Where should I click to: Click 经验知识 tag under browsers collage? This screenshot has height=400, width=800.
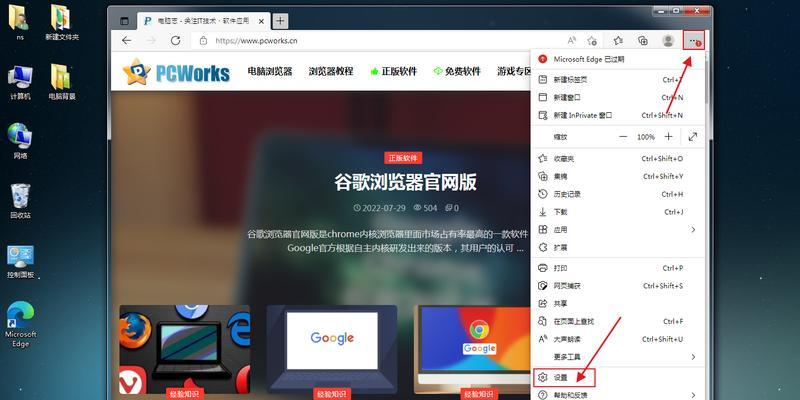185,394
